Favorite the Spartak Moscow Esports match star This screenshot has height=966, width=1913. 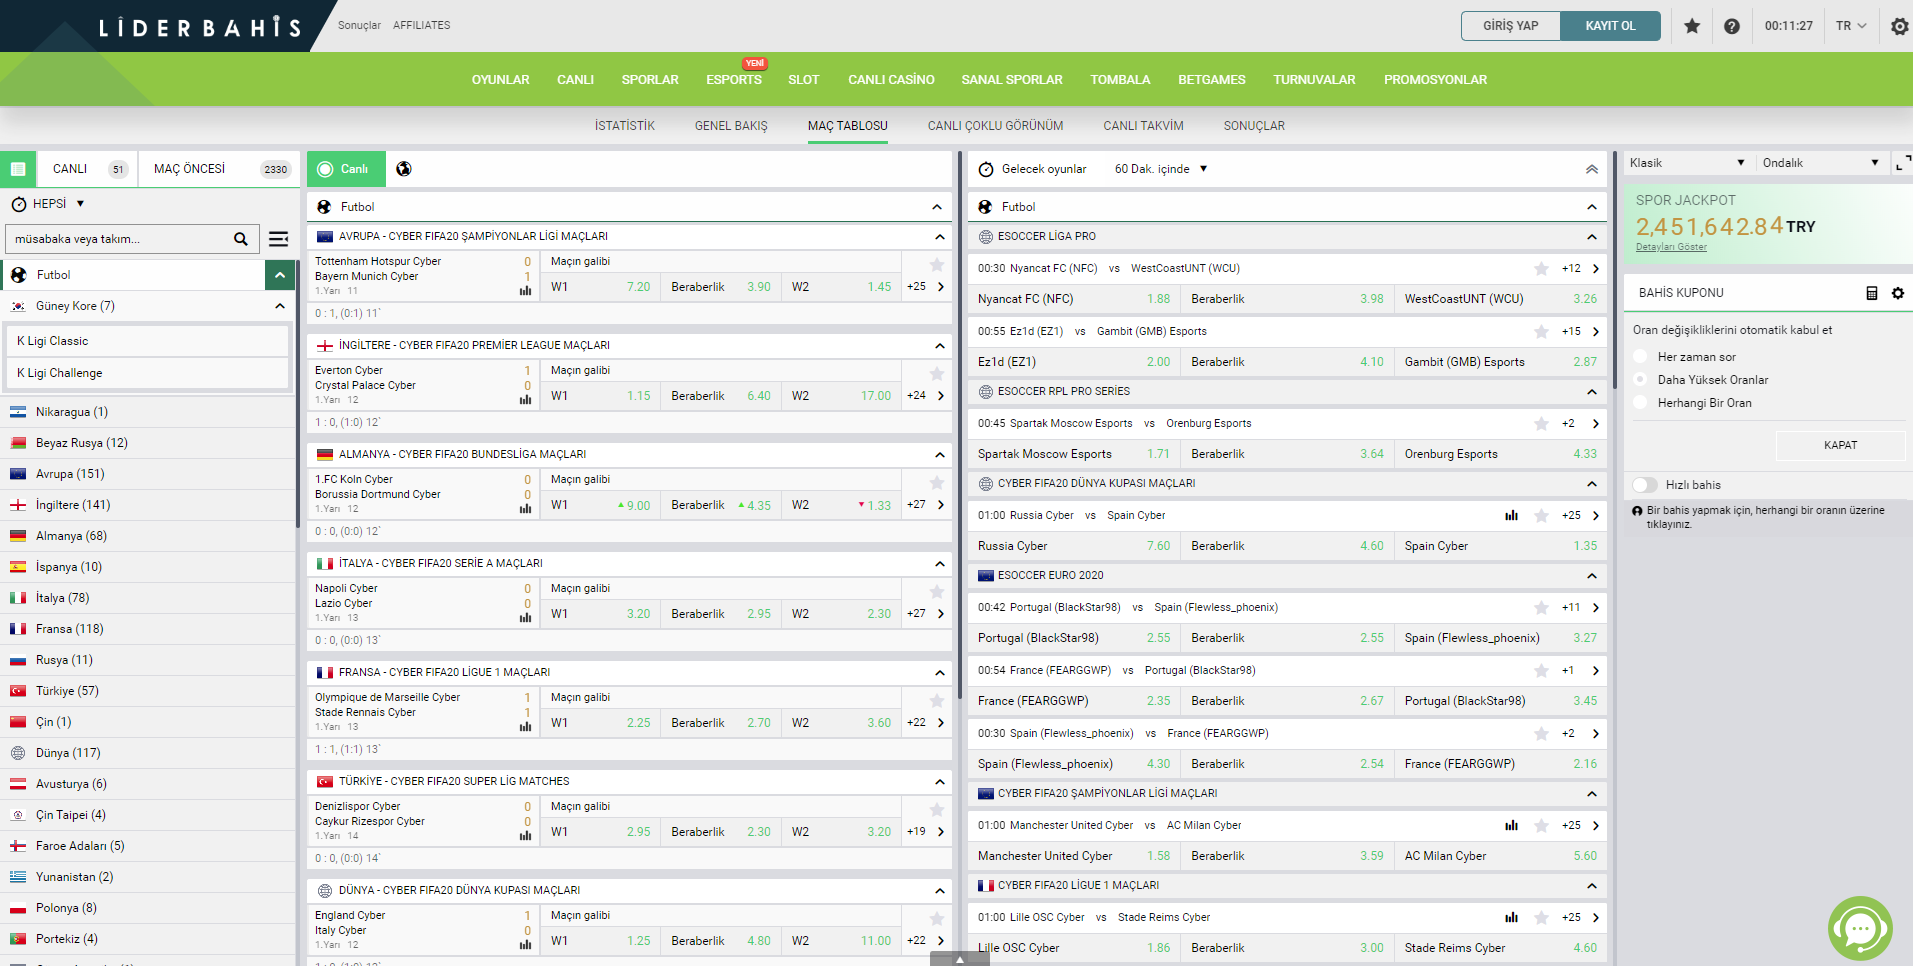[x=1541, y=423]
